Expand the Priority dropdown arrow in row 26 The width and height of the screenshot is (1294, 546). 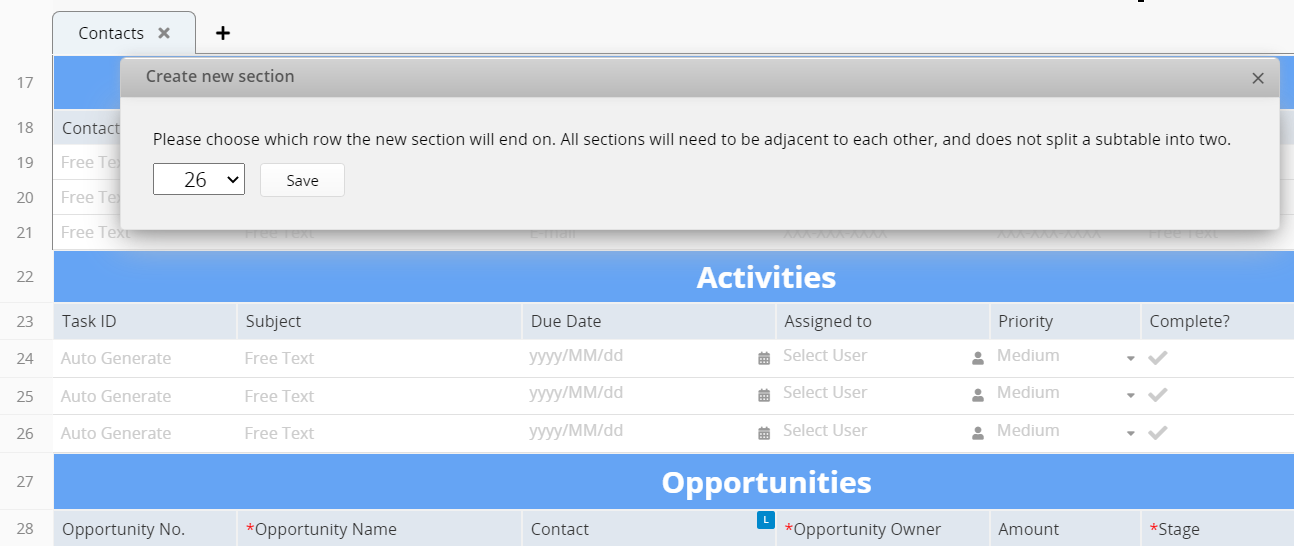1130,434
